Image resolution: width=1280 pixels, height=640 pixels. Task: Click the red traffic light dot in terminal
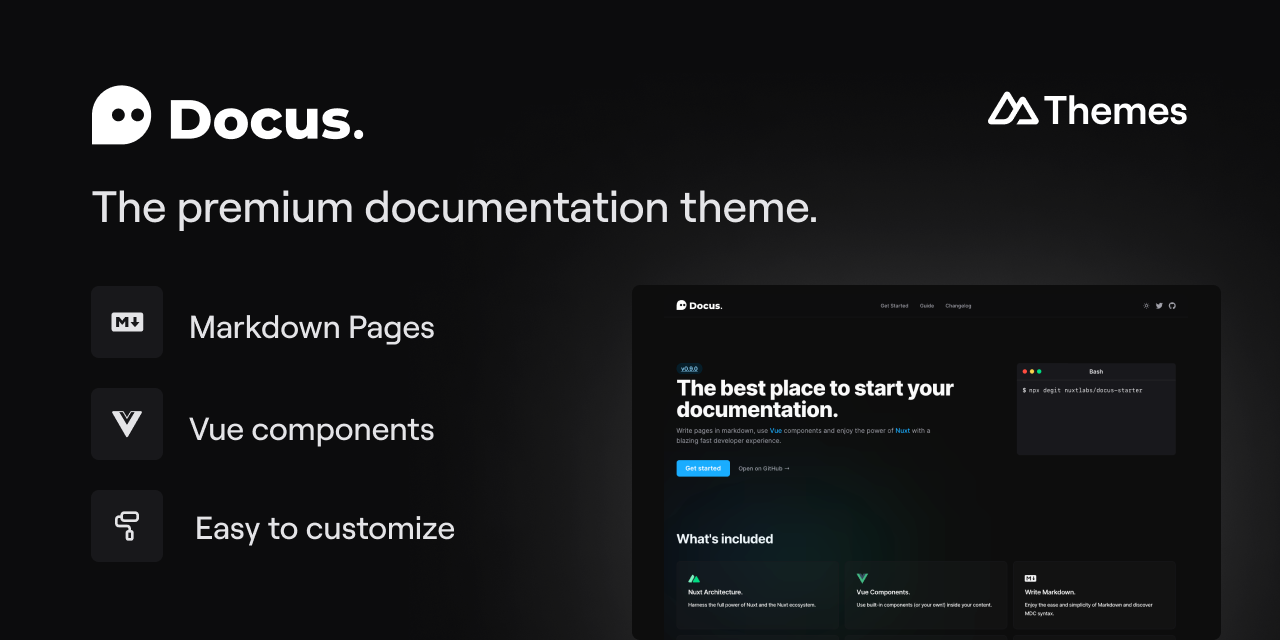1023,369
